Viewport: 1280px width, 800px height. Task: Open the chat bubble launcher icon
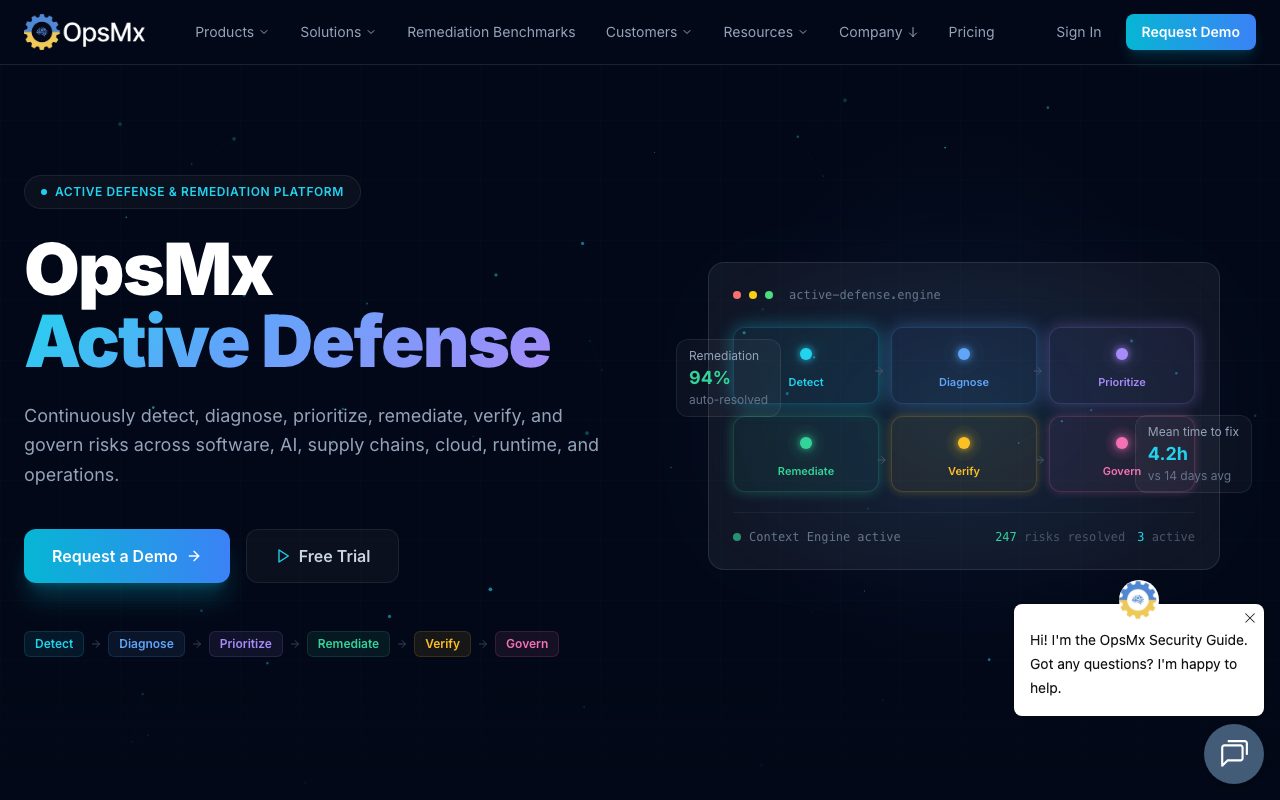[1234, 754]
